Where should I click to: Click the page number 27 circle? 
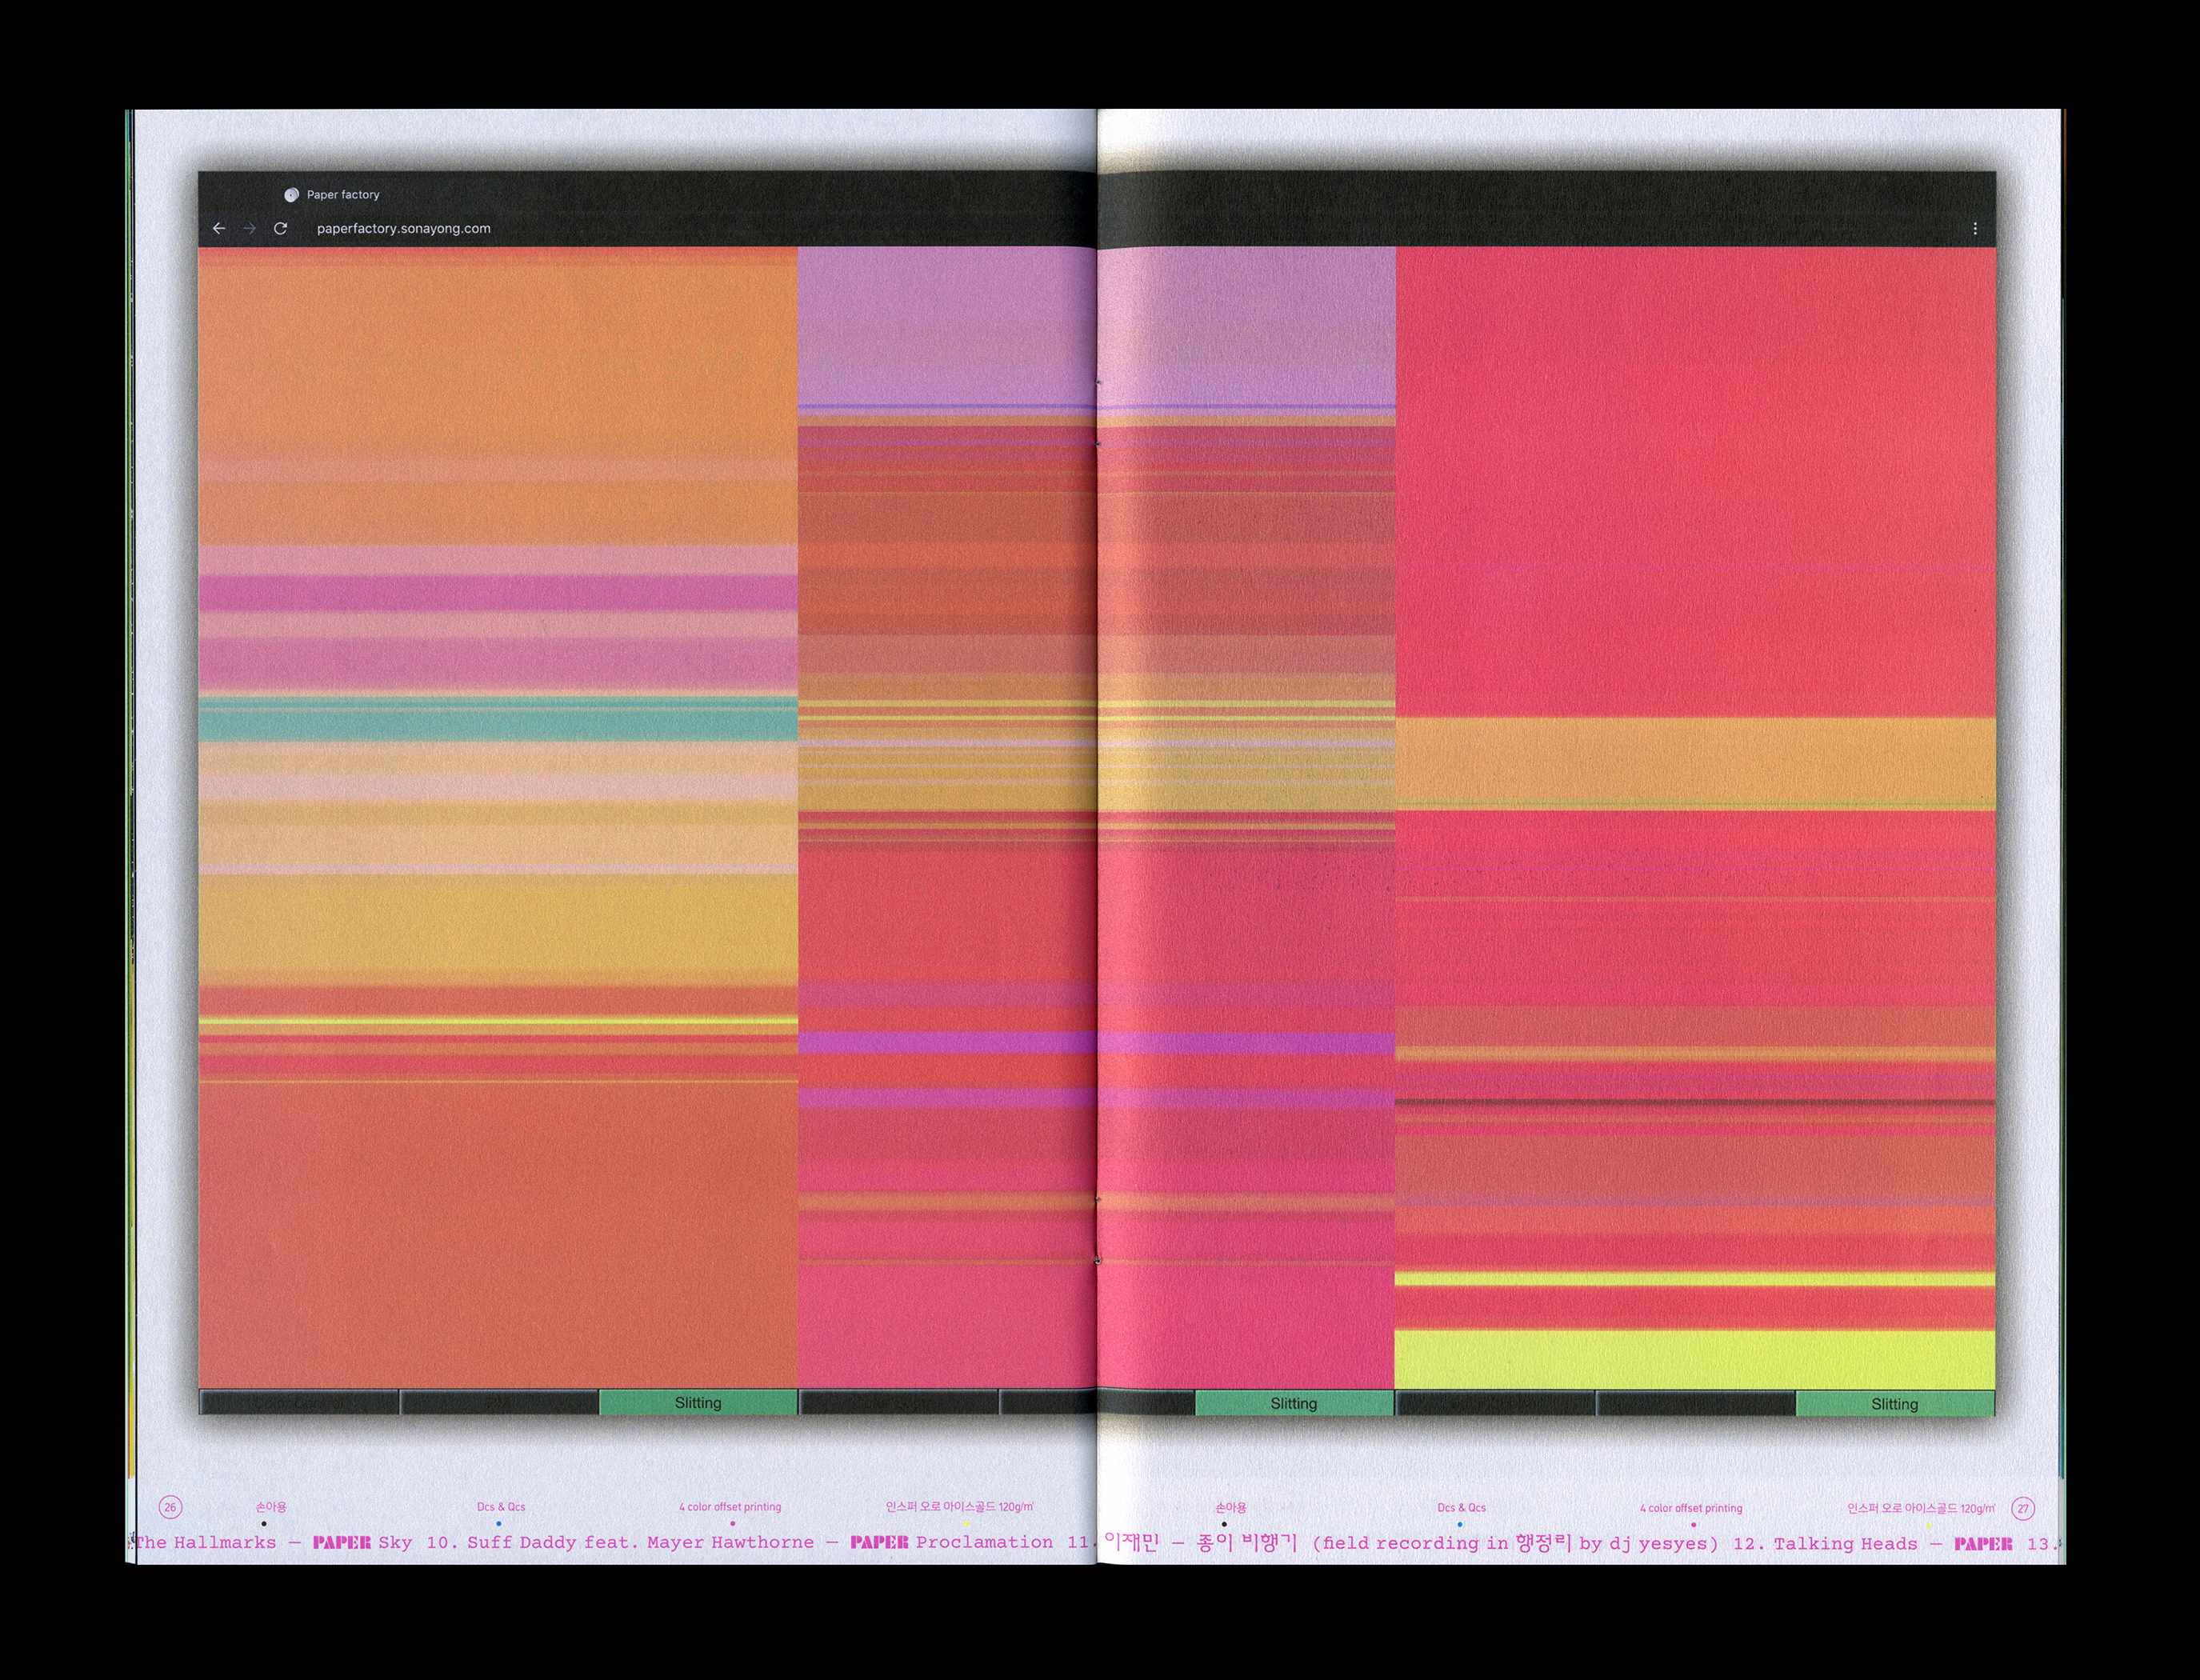tap(2023, 1509)
